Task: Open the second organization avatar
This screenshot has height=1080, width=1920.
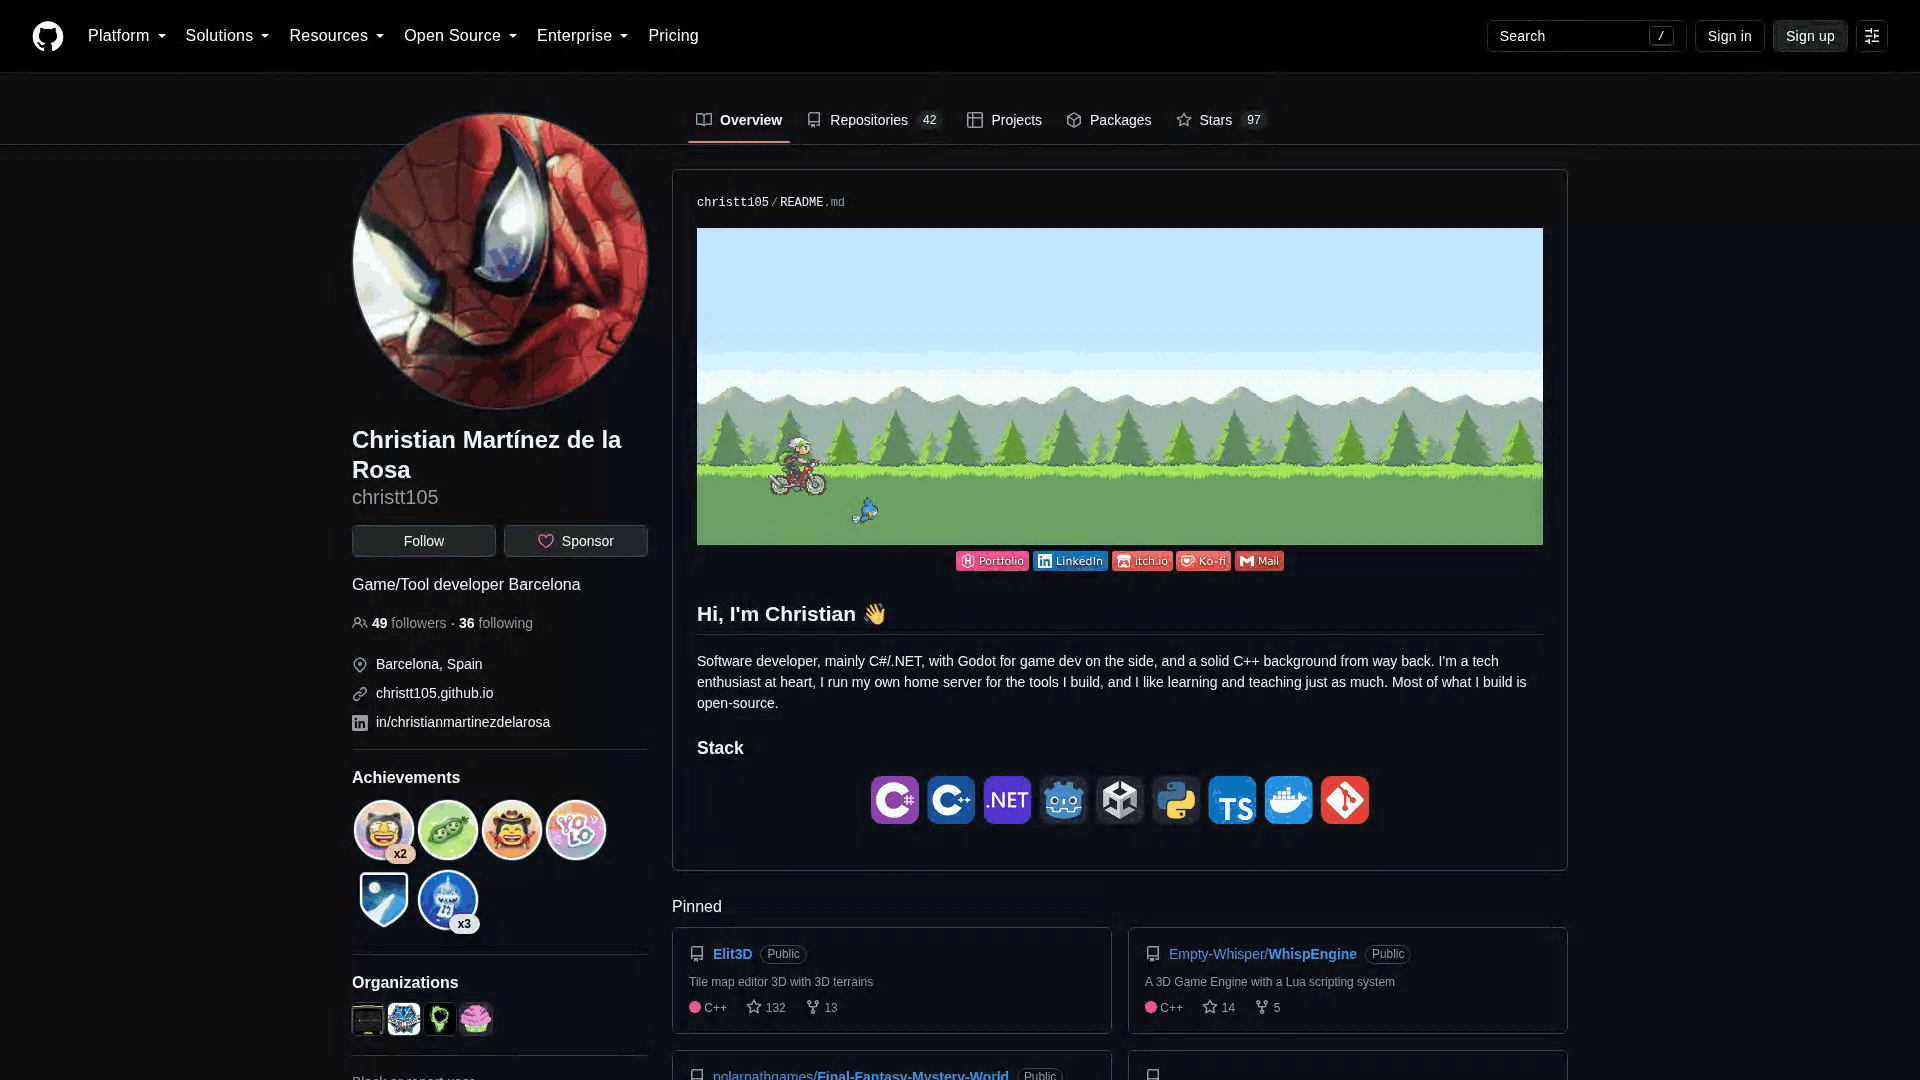Action: (404, 1019)
